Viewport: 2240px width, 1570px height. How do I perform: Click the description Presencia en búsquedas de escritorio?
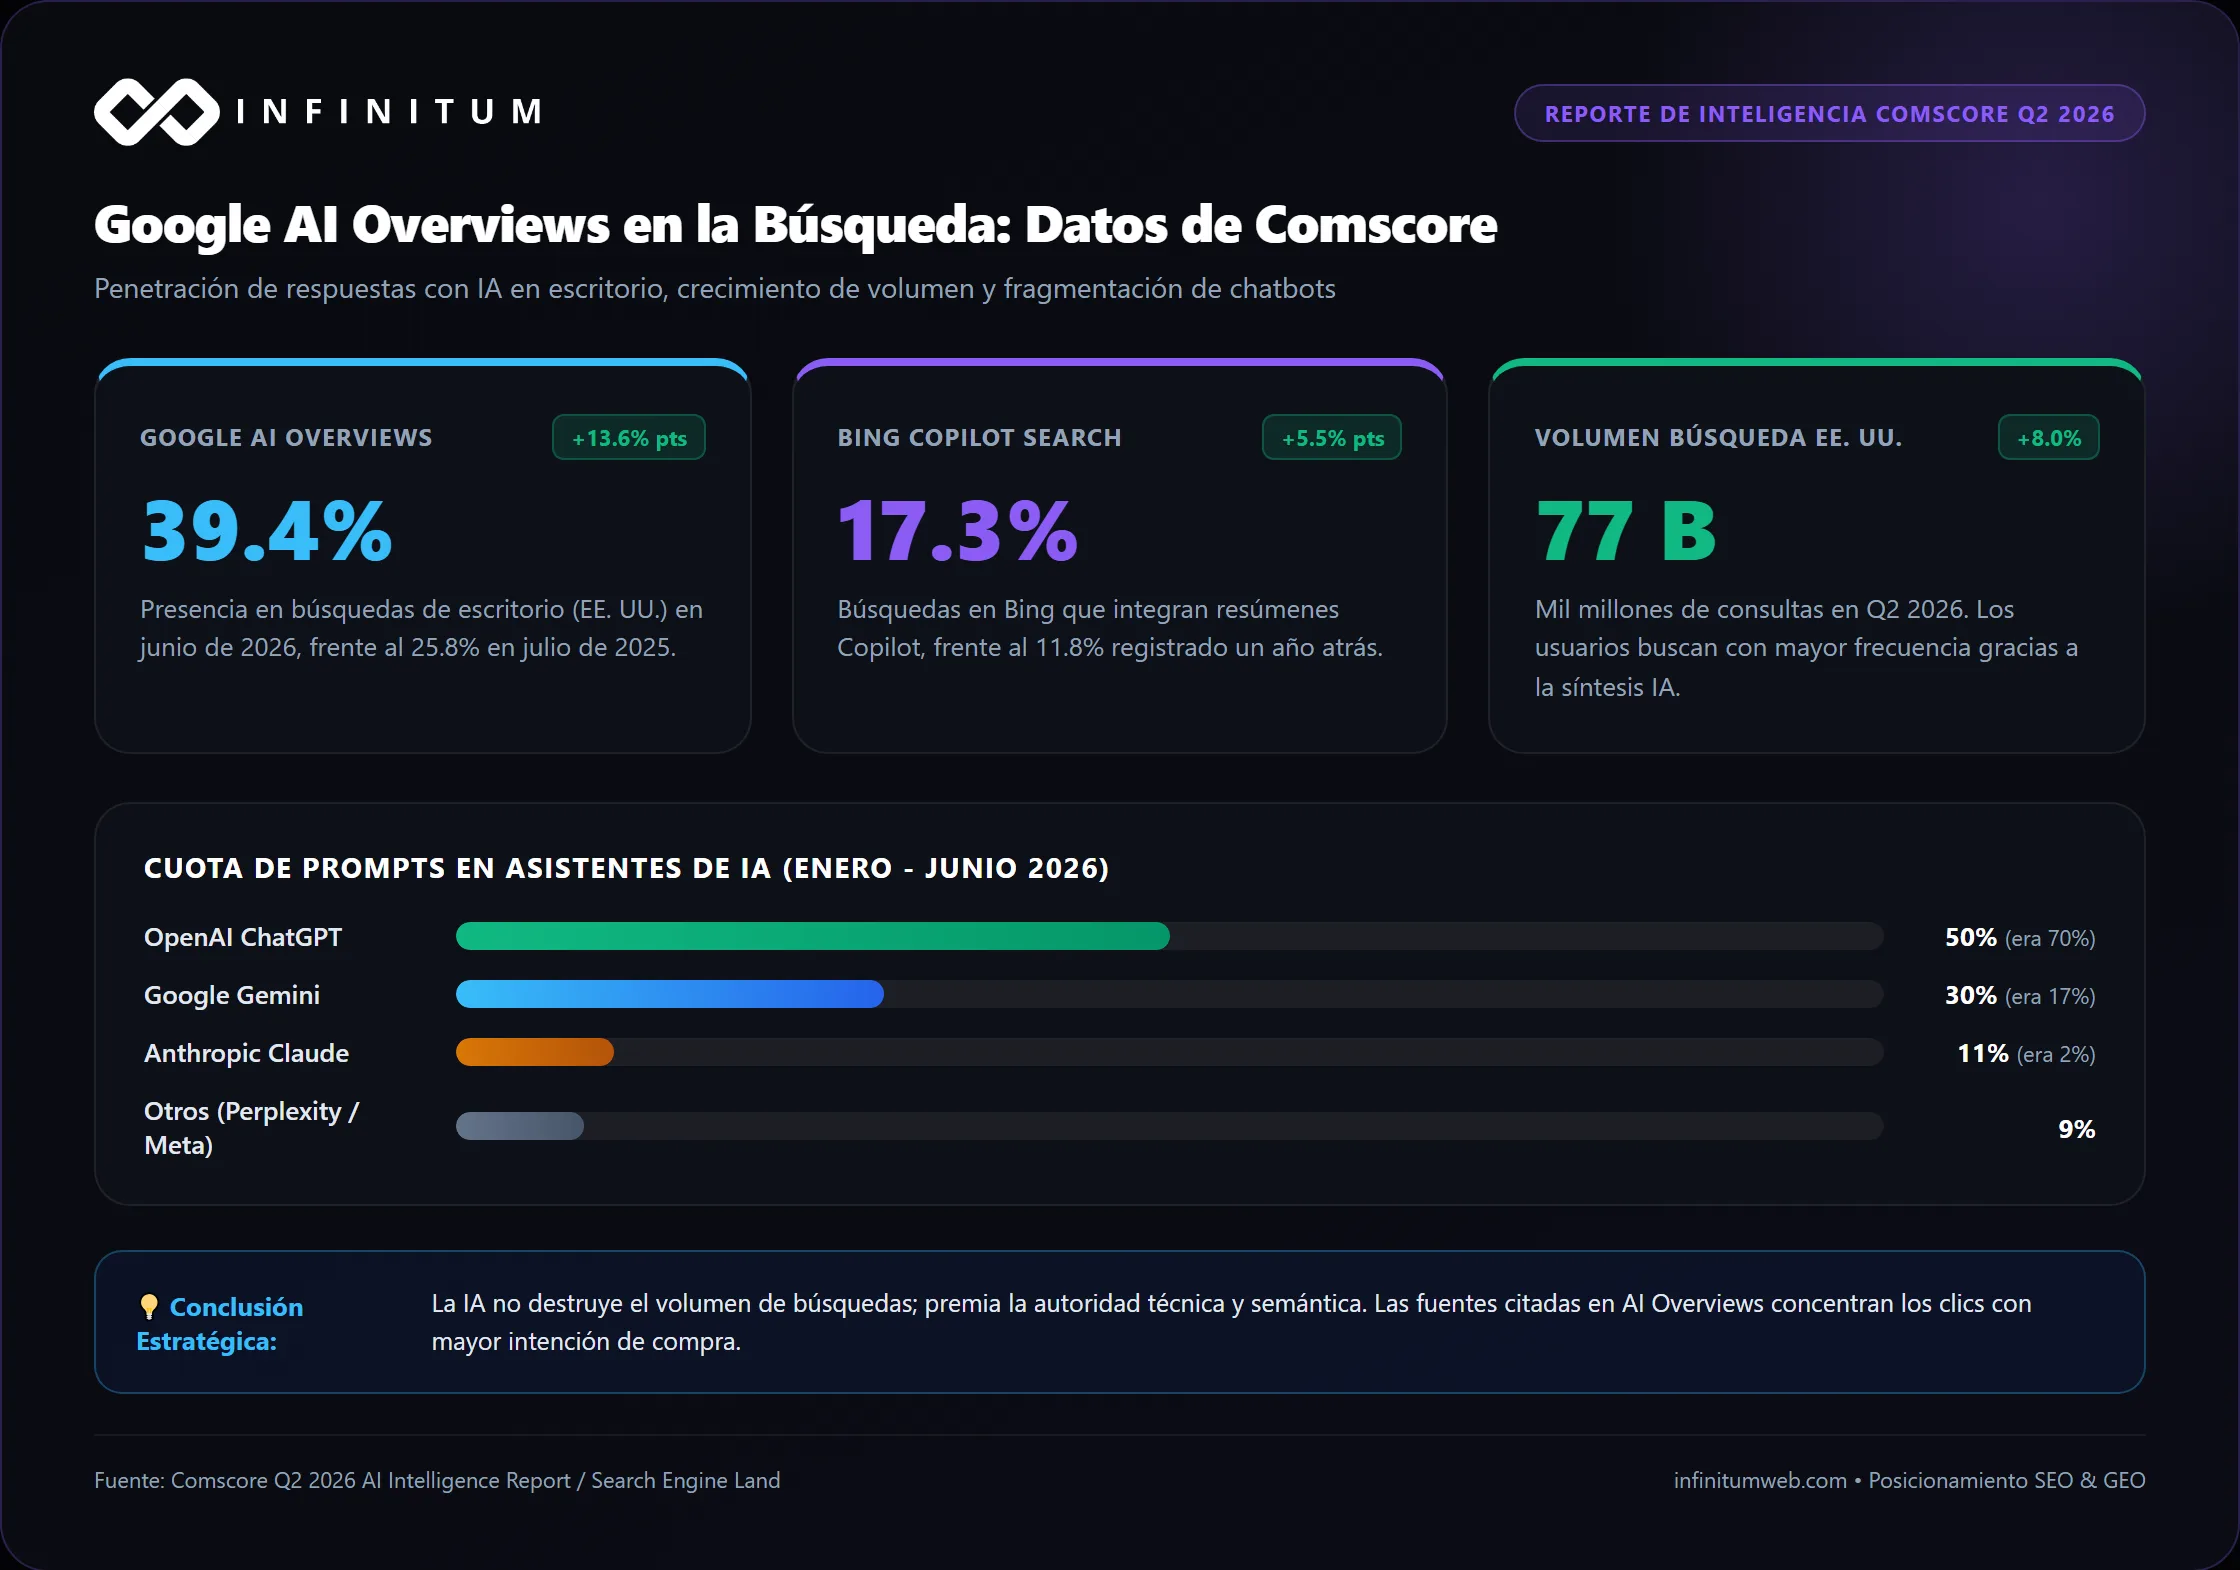click(421, 628)
